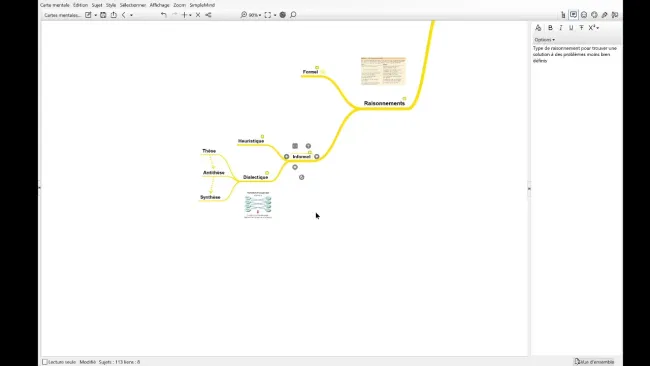
Task: Click the node menu icon above Informel
Action: pyautogui.click(x=295, y=146)
